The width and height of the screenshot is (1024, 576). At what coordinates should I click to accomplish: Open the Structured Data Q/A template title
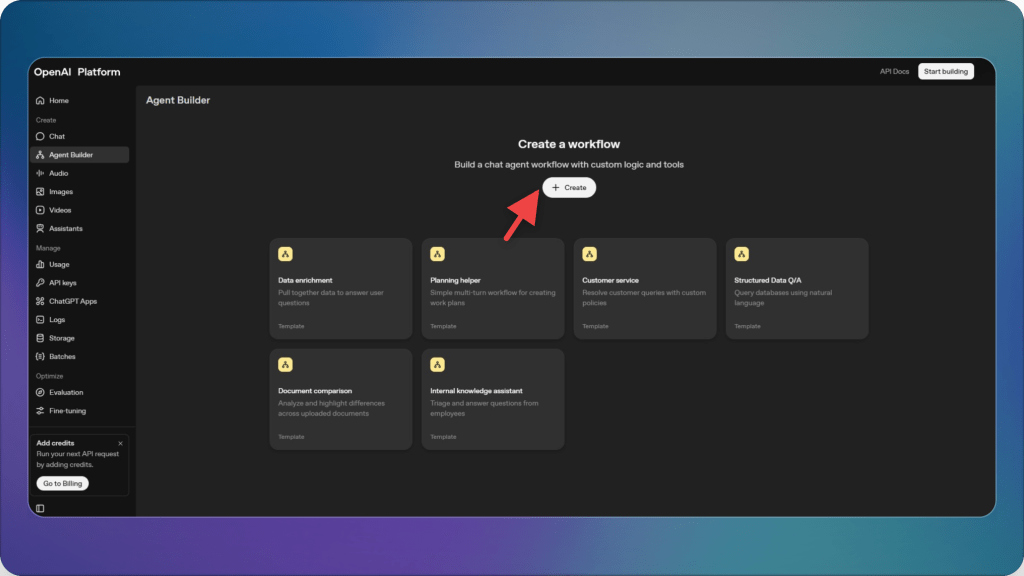(767, 280)
